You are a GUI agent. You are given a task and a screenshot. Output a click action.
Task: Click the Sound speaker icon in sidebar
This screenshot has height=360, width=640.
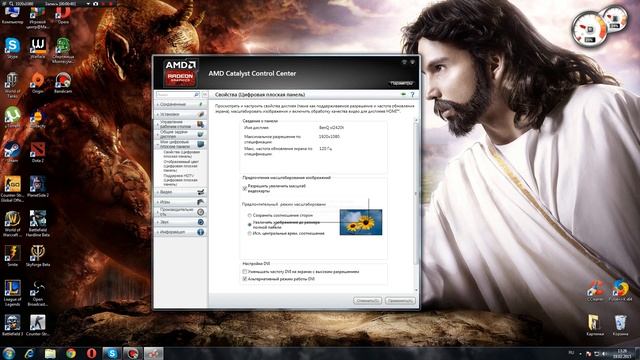click(x=200, y=222)
